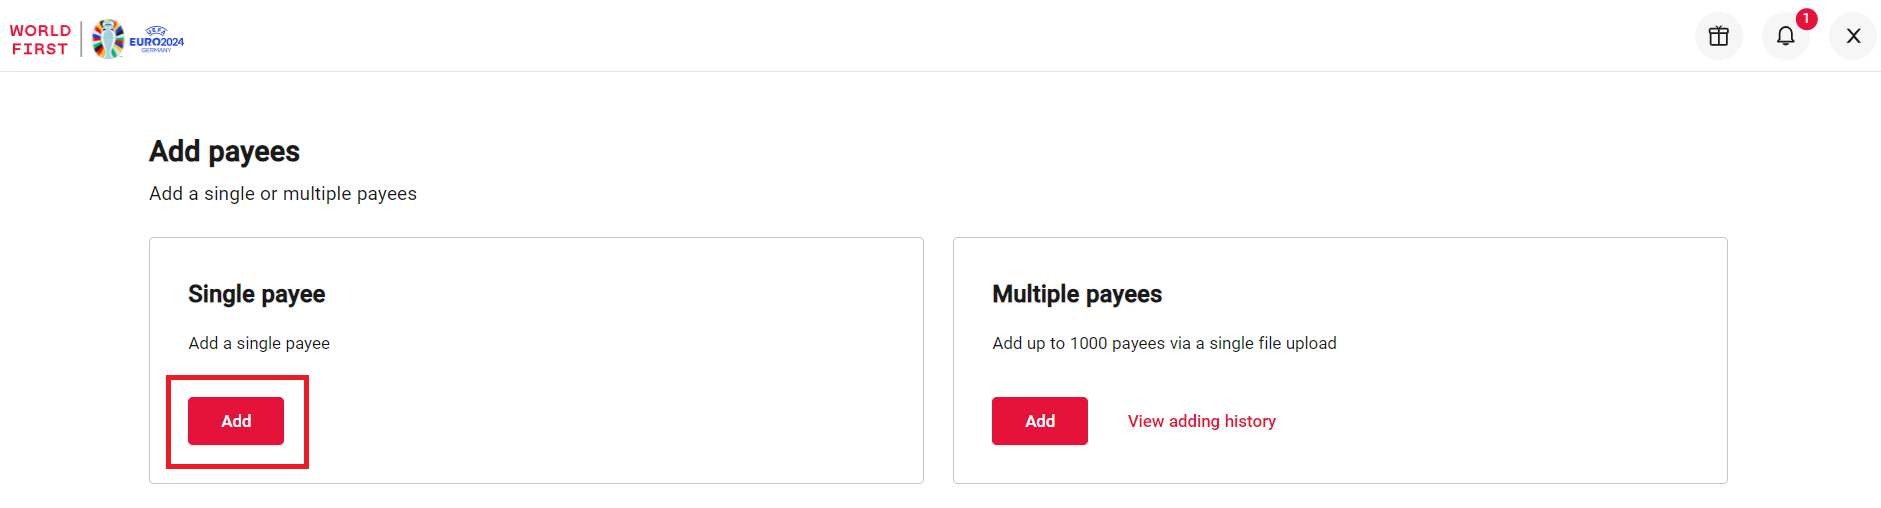The image size is (1881, 508).
Task: Open the gift rewards icon
Action: pyautogui.click(x=1718, y=36)
